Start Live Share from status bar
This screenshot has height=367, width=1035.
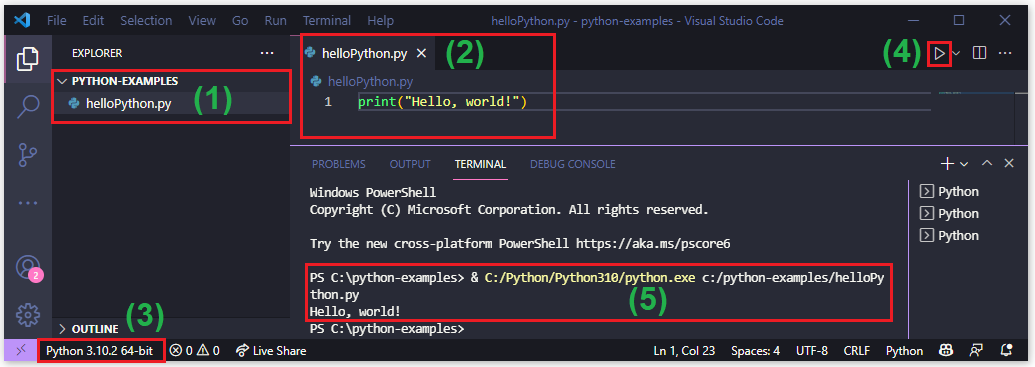click(x=271, y=350)
